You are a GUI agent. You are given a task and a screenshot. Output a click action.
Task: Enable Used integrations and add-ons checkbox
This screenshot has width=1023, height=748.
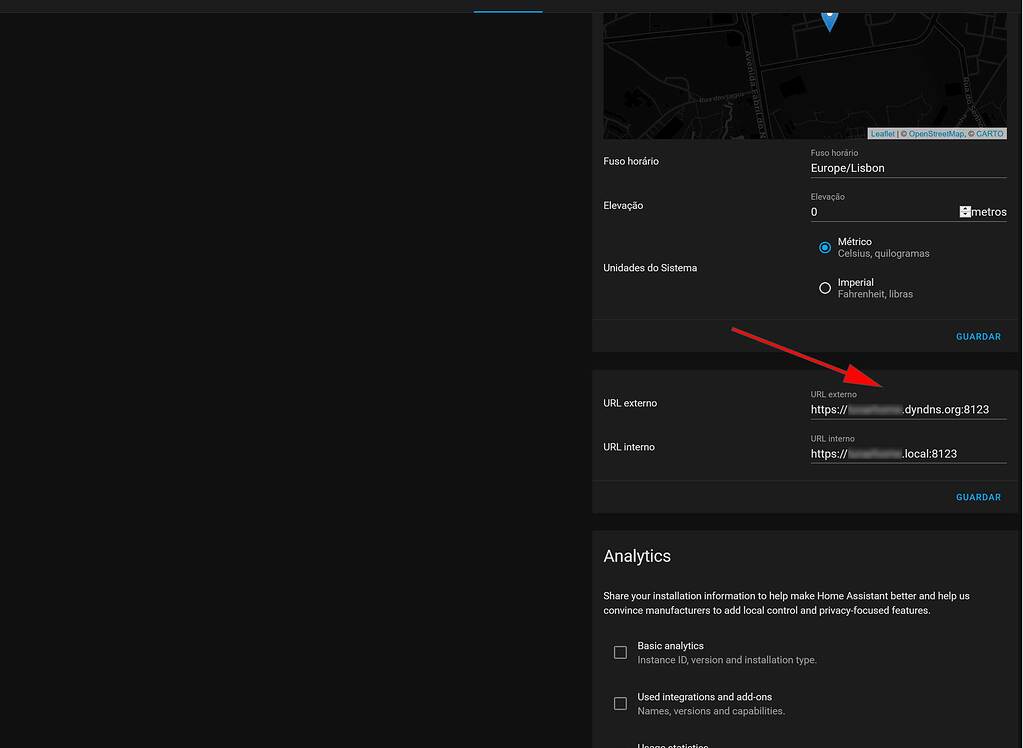[620, 703]
